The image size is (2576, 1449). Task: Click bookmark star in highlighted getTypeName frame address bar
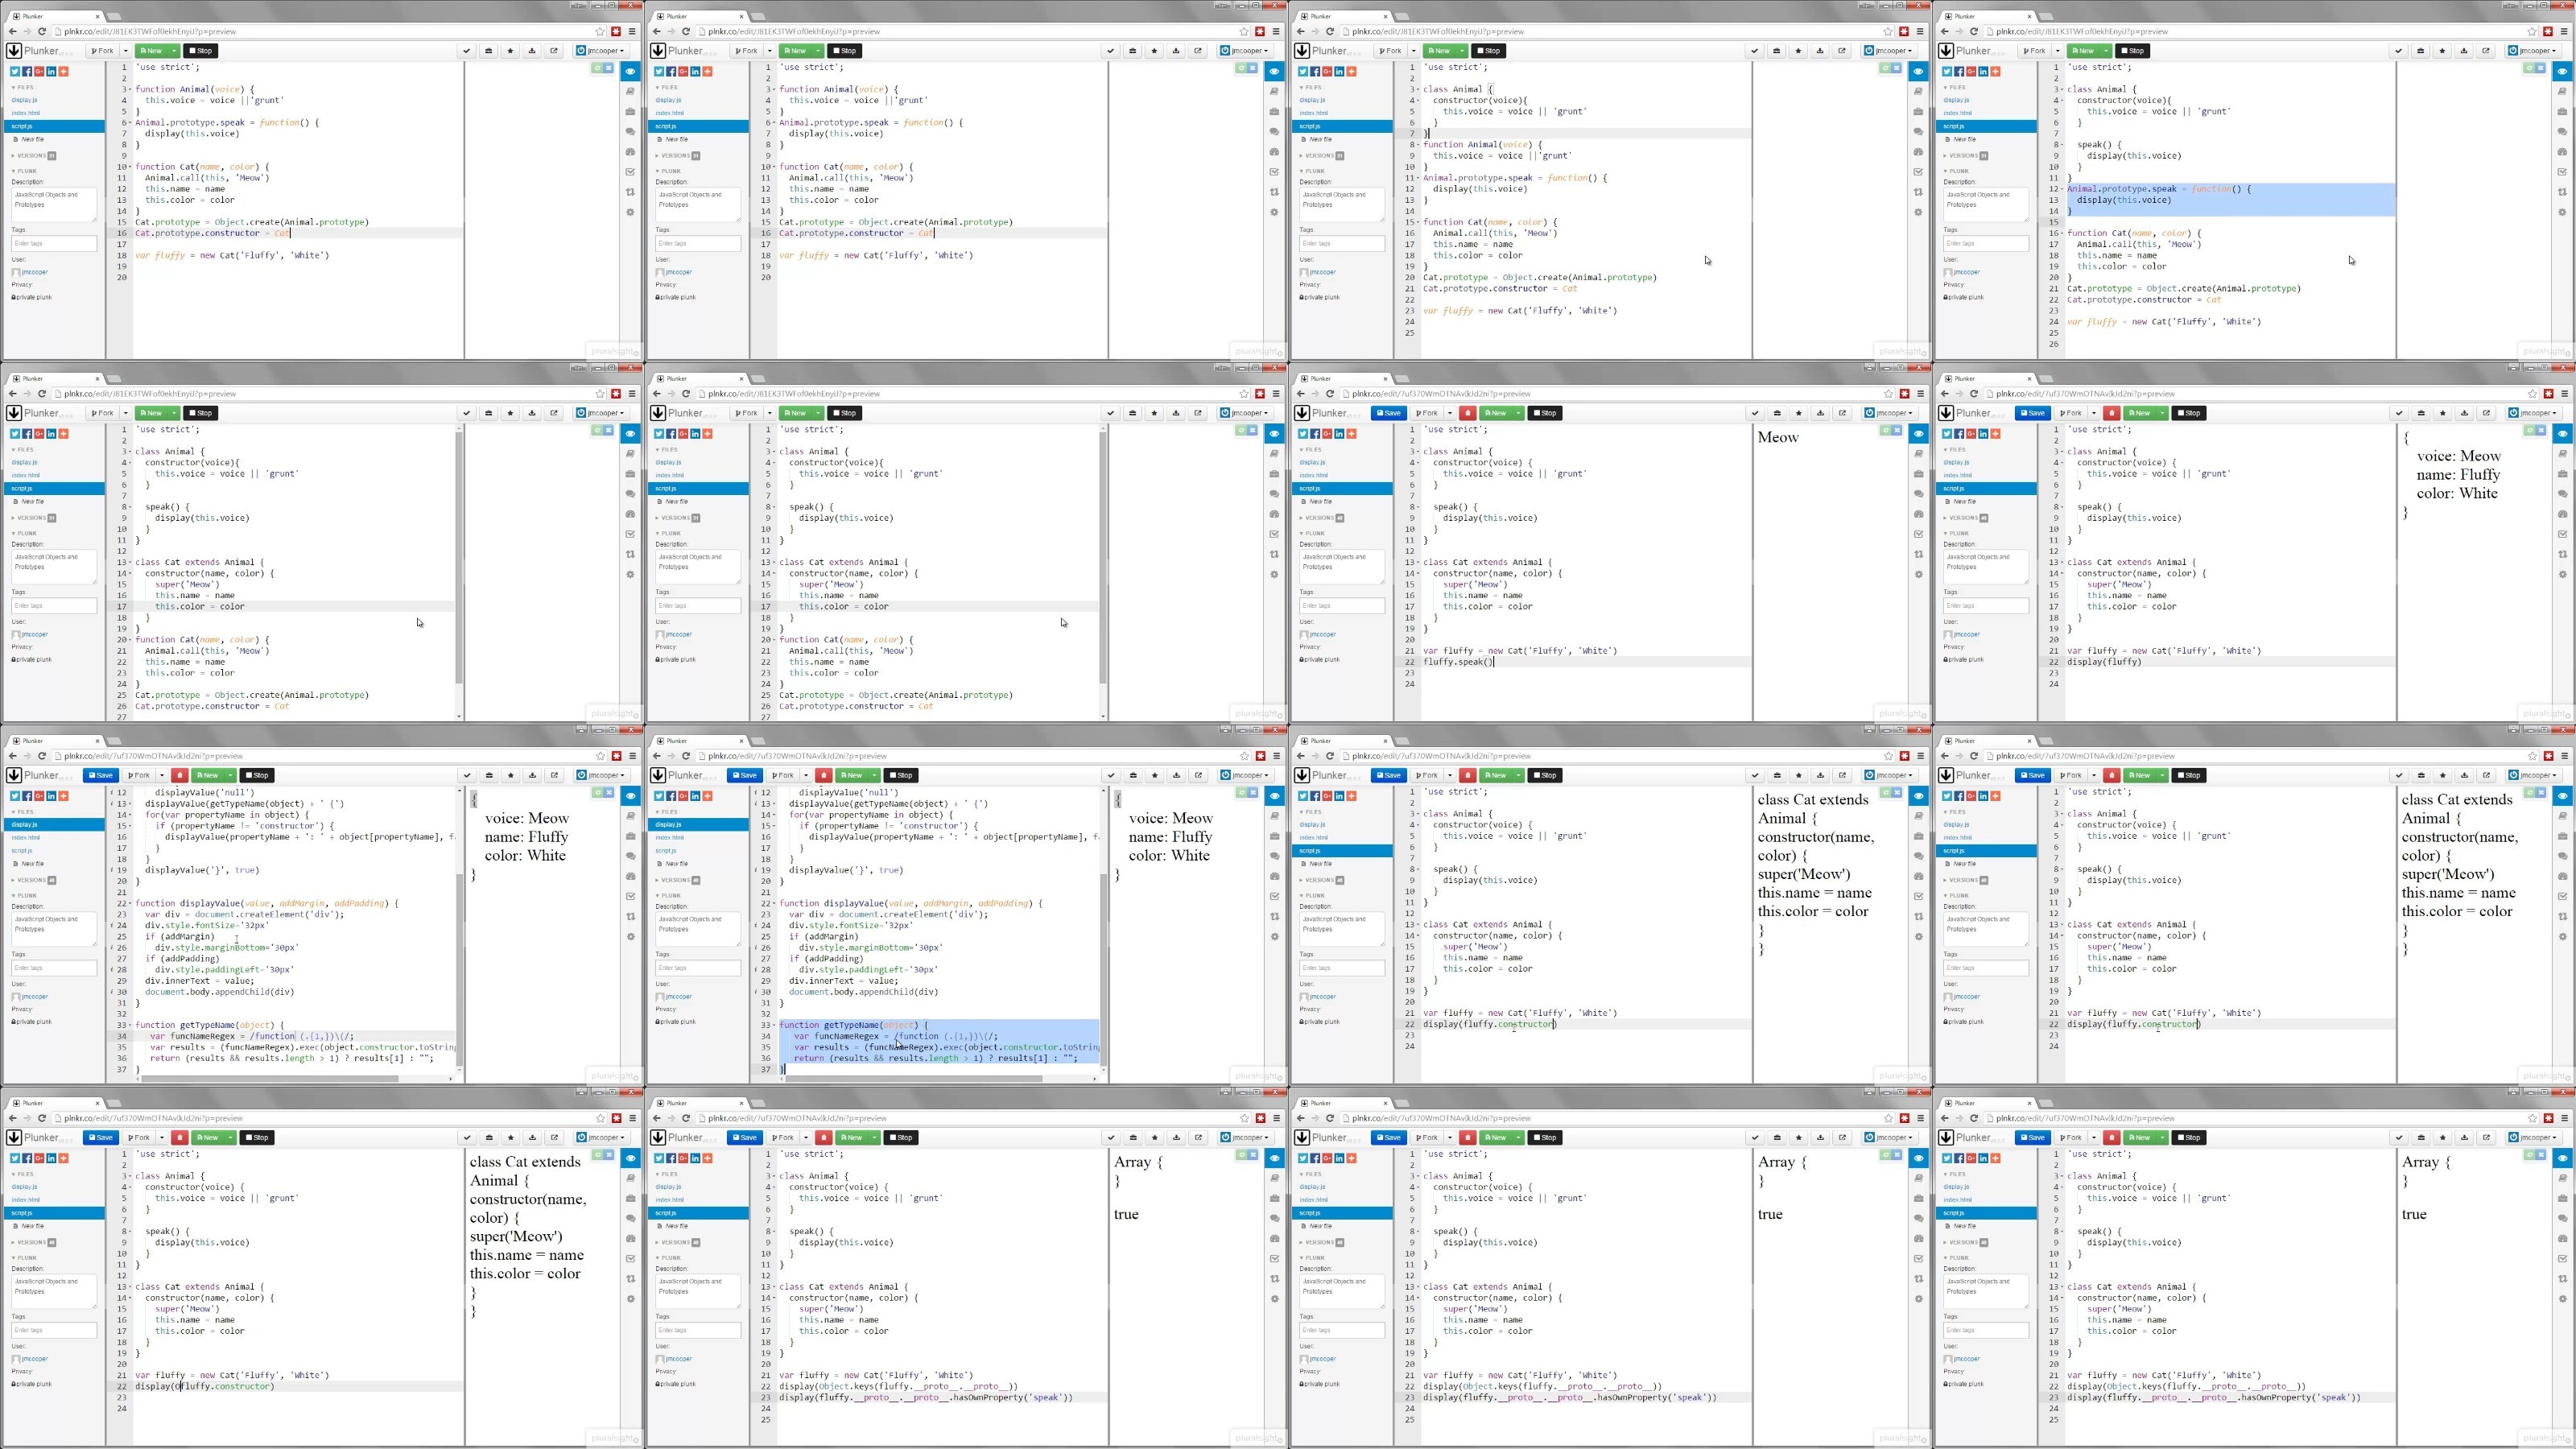point(1245,756)
